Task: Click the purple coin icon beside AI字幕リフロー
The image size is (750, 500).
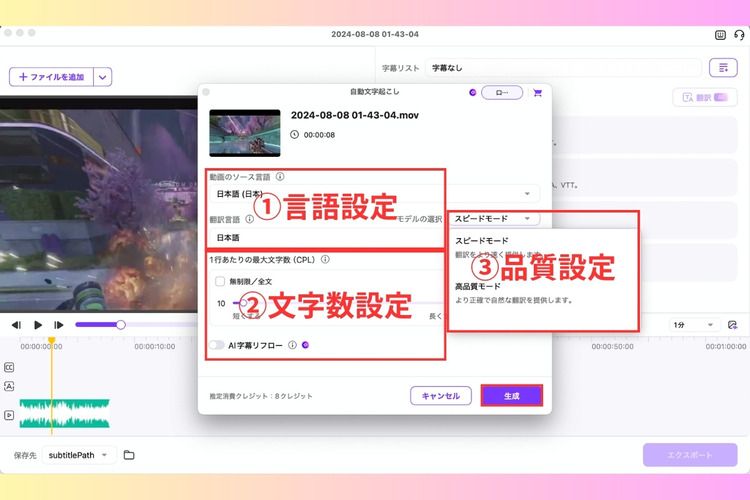Action: 305,344
